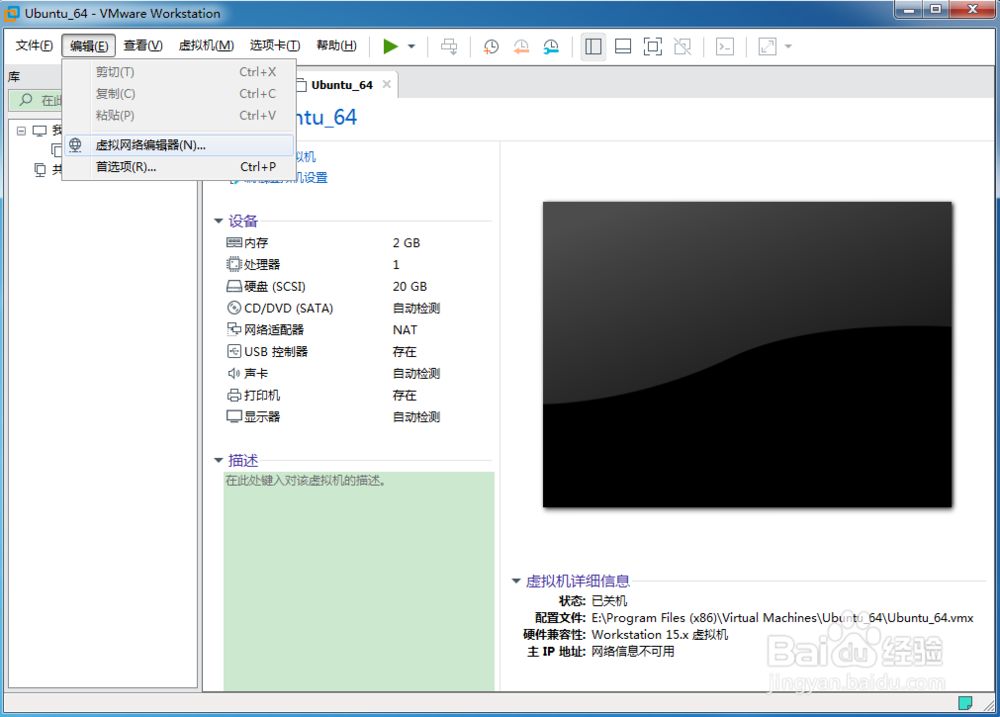The height and width of the screenshot is (717, 1000).
Task: Click the config file path text
Action: tap(783, 617)
